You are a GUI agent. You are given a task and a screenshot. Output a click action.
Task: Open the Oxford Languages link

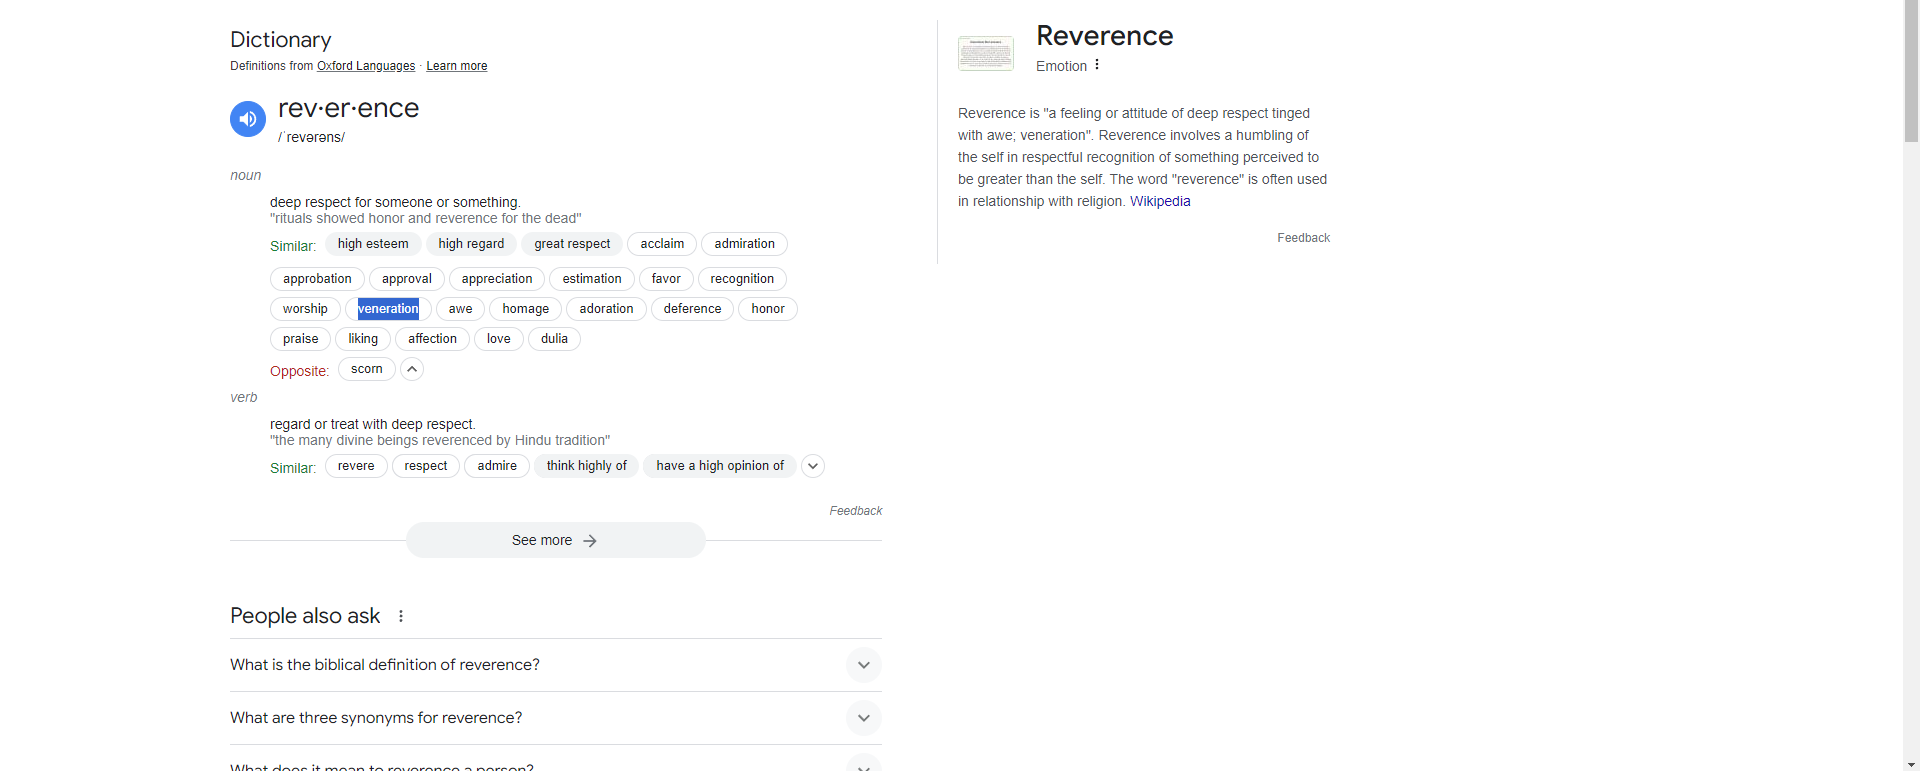366,66
